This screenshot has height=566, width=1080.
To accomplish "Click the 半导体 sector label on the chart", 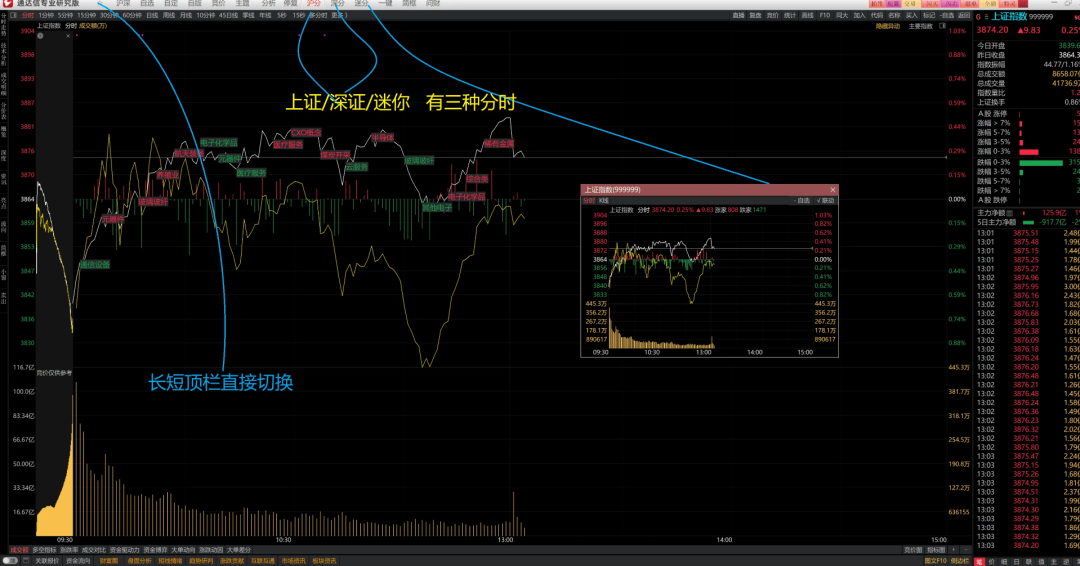I will [x=383, y=138].
